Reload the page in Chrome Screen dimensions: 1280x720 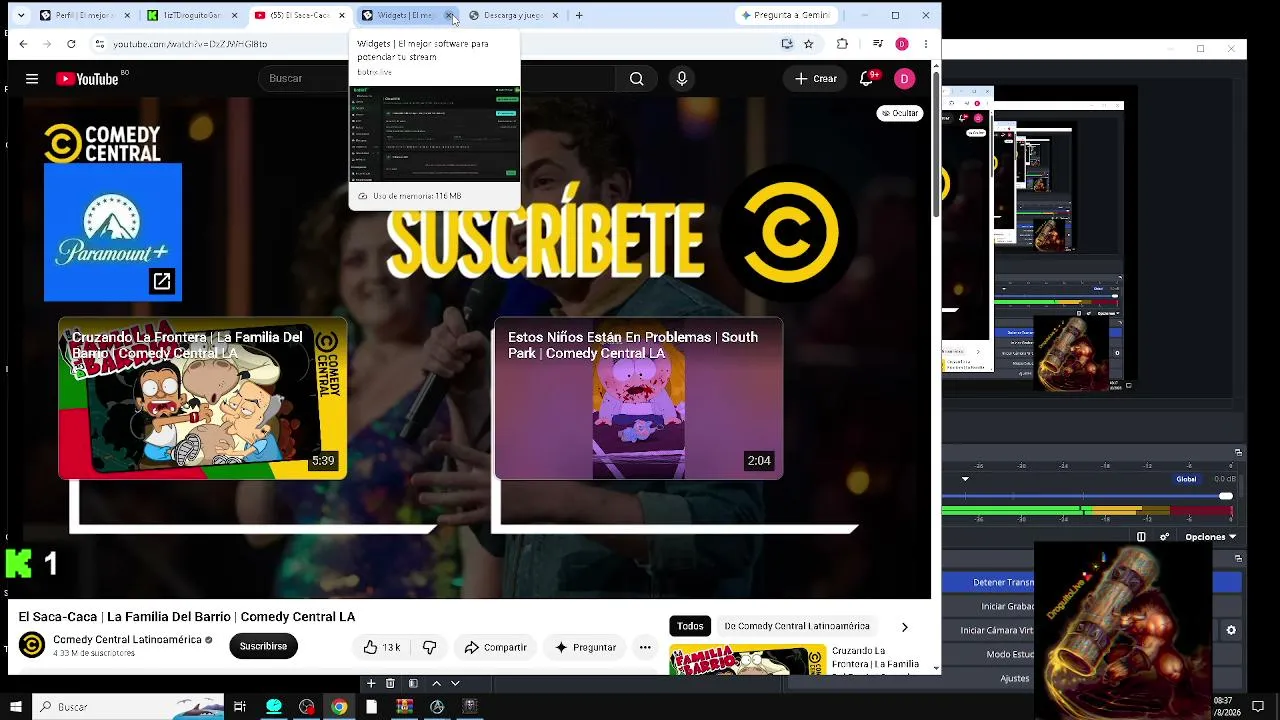click(x=71, y=44)
